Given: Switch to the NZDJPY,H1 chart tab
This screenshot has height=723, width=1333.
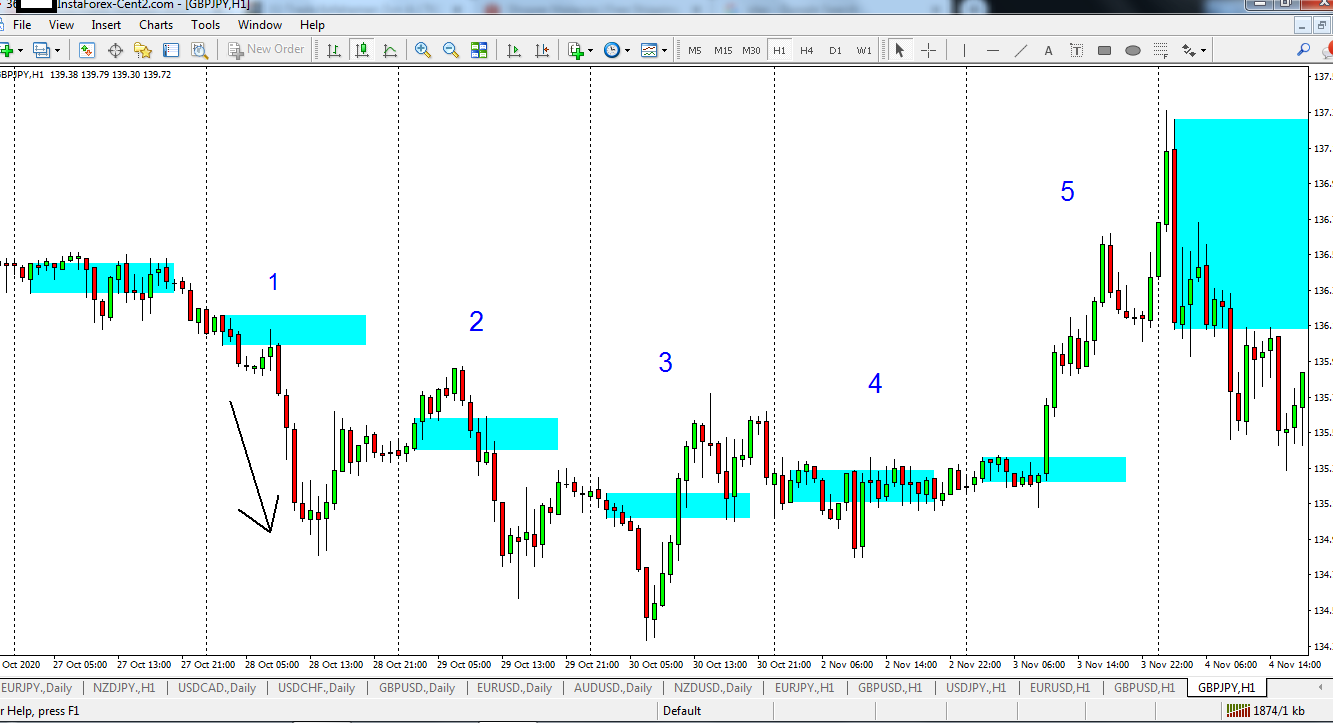Looking at the screenshot, I should (124, 688).
